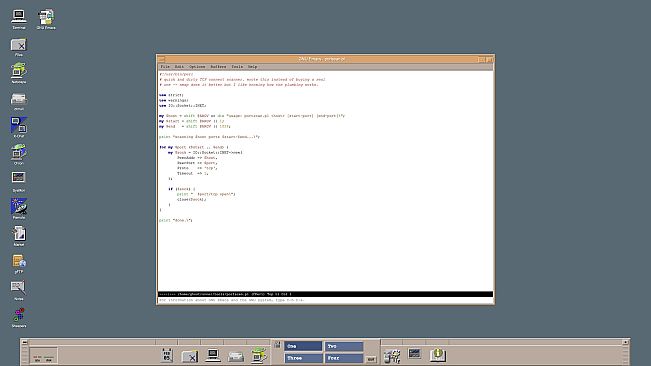Open the document icon below Remote
The width and height of the screenshot is (651, 366).
pos(19,236)
